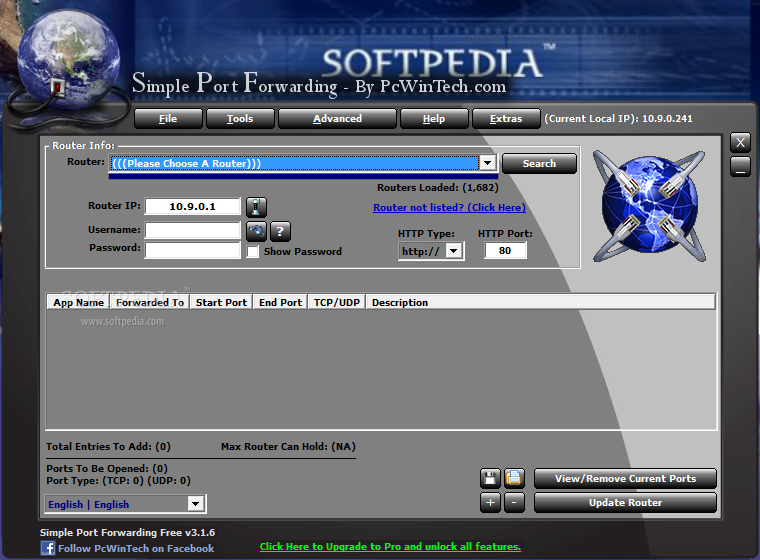Click the HTTP Port input field
The height and width of the screenshot is (560, 760).
505,251
